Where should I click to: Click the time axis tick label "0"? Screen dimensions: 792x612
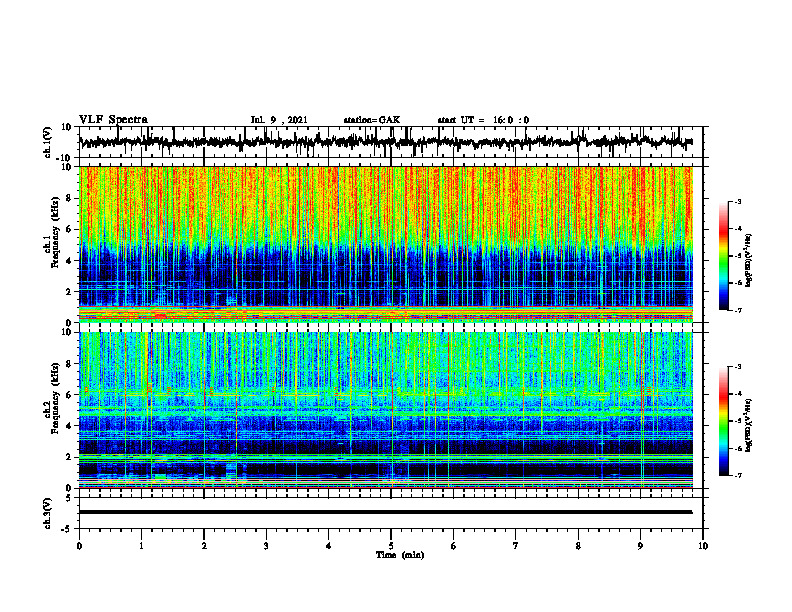tap(79, 546)
